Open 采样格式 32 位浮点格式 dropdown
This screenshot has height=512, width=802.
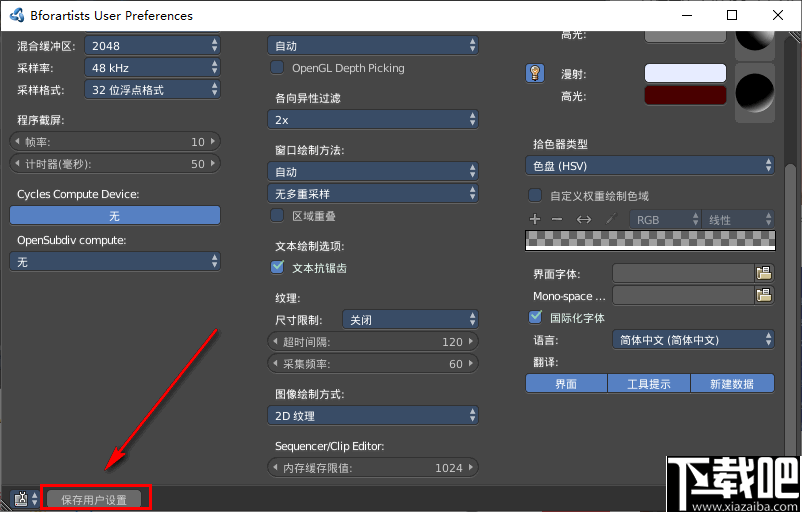pyautogui.click(x=152, y=90)
